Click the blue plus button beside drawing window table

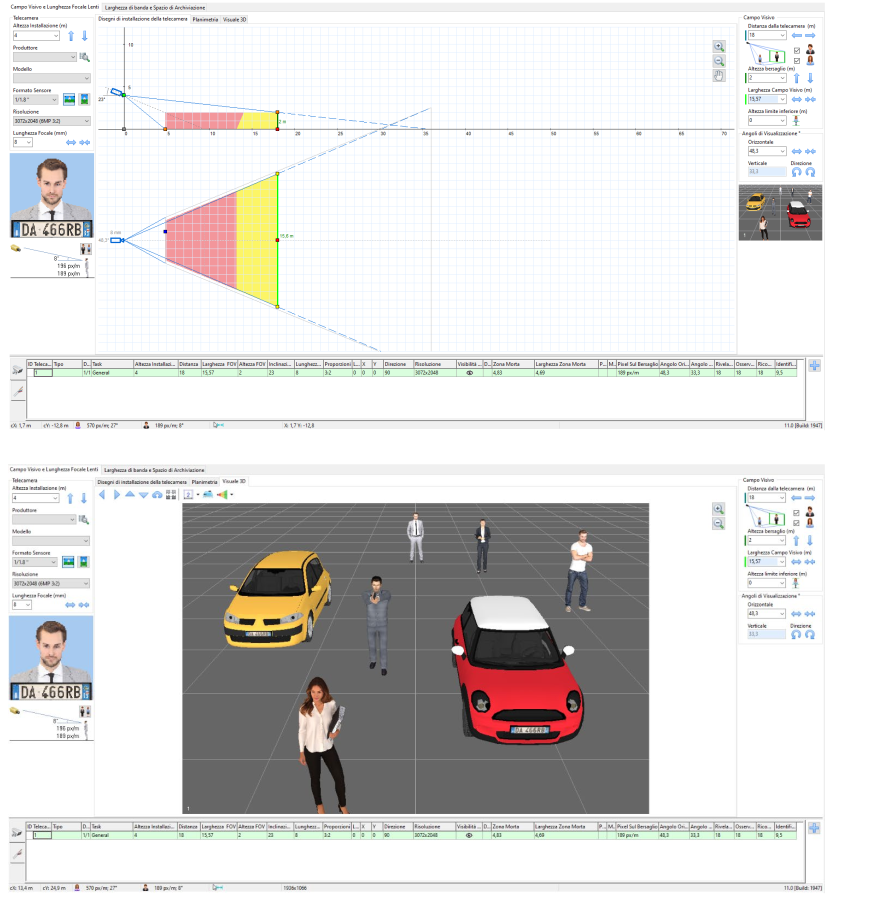click(813, 366)
